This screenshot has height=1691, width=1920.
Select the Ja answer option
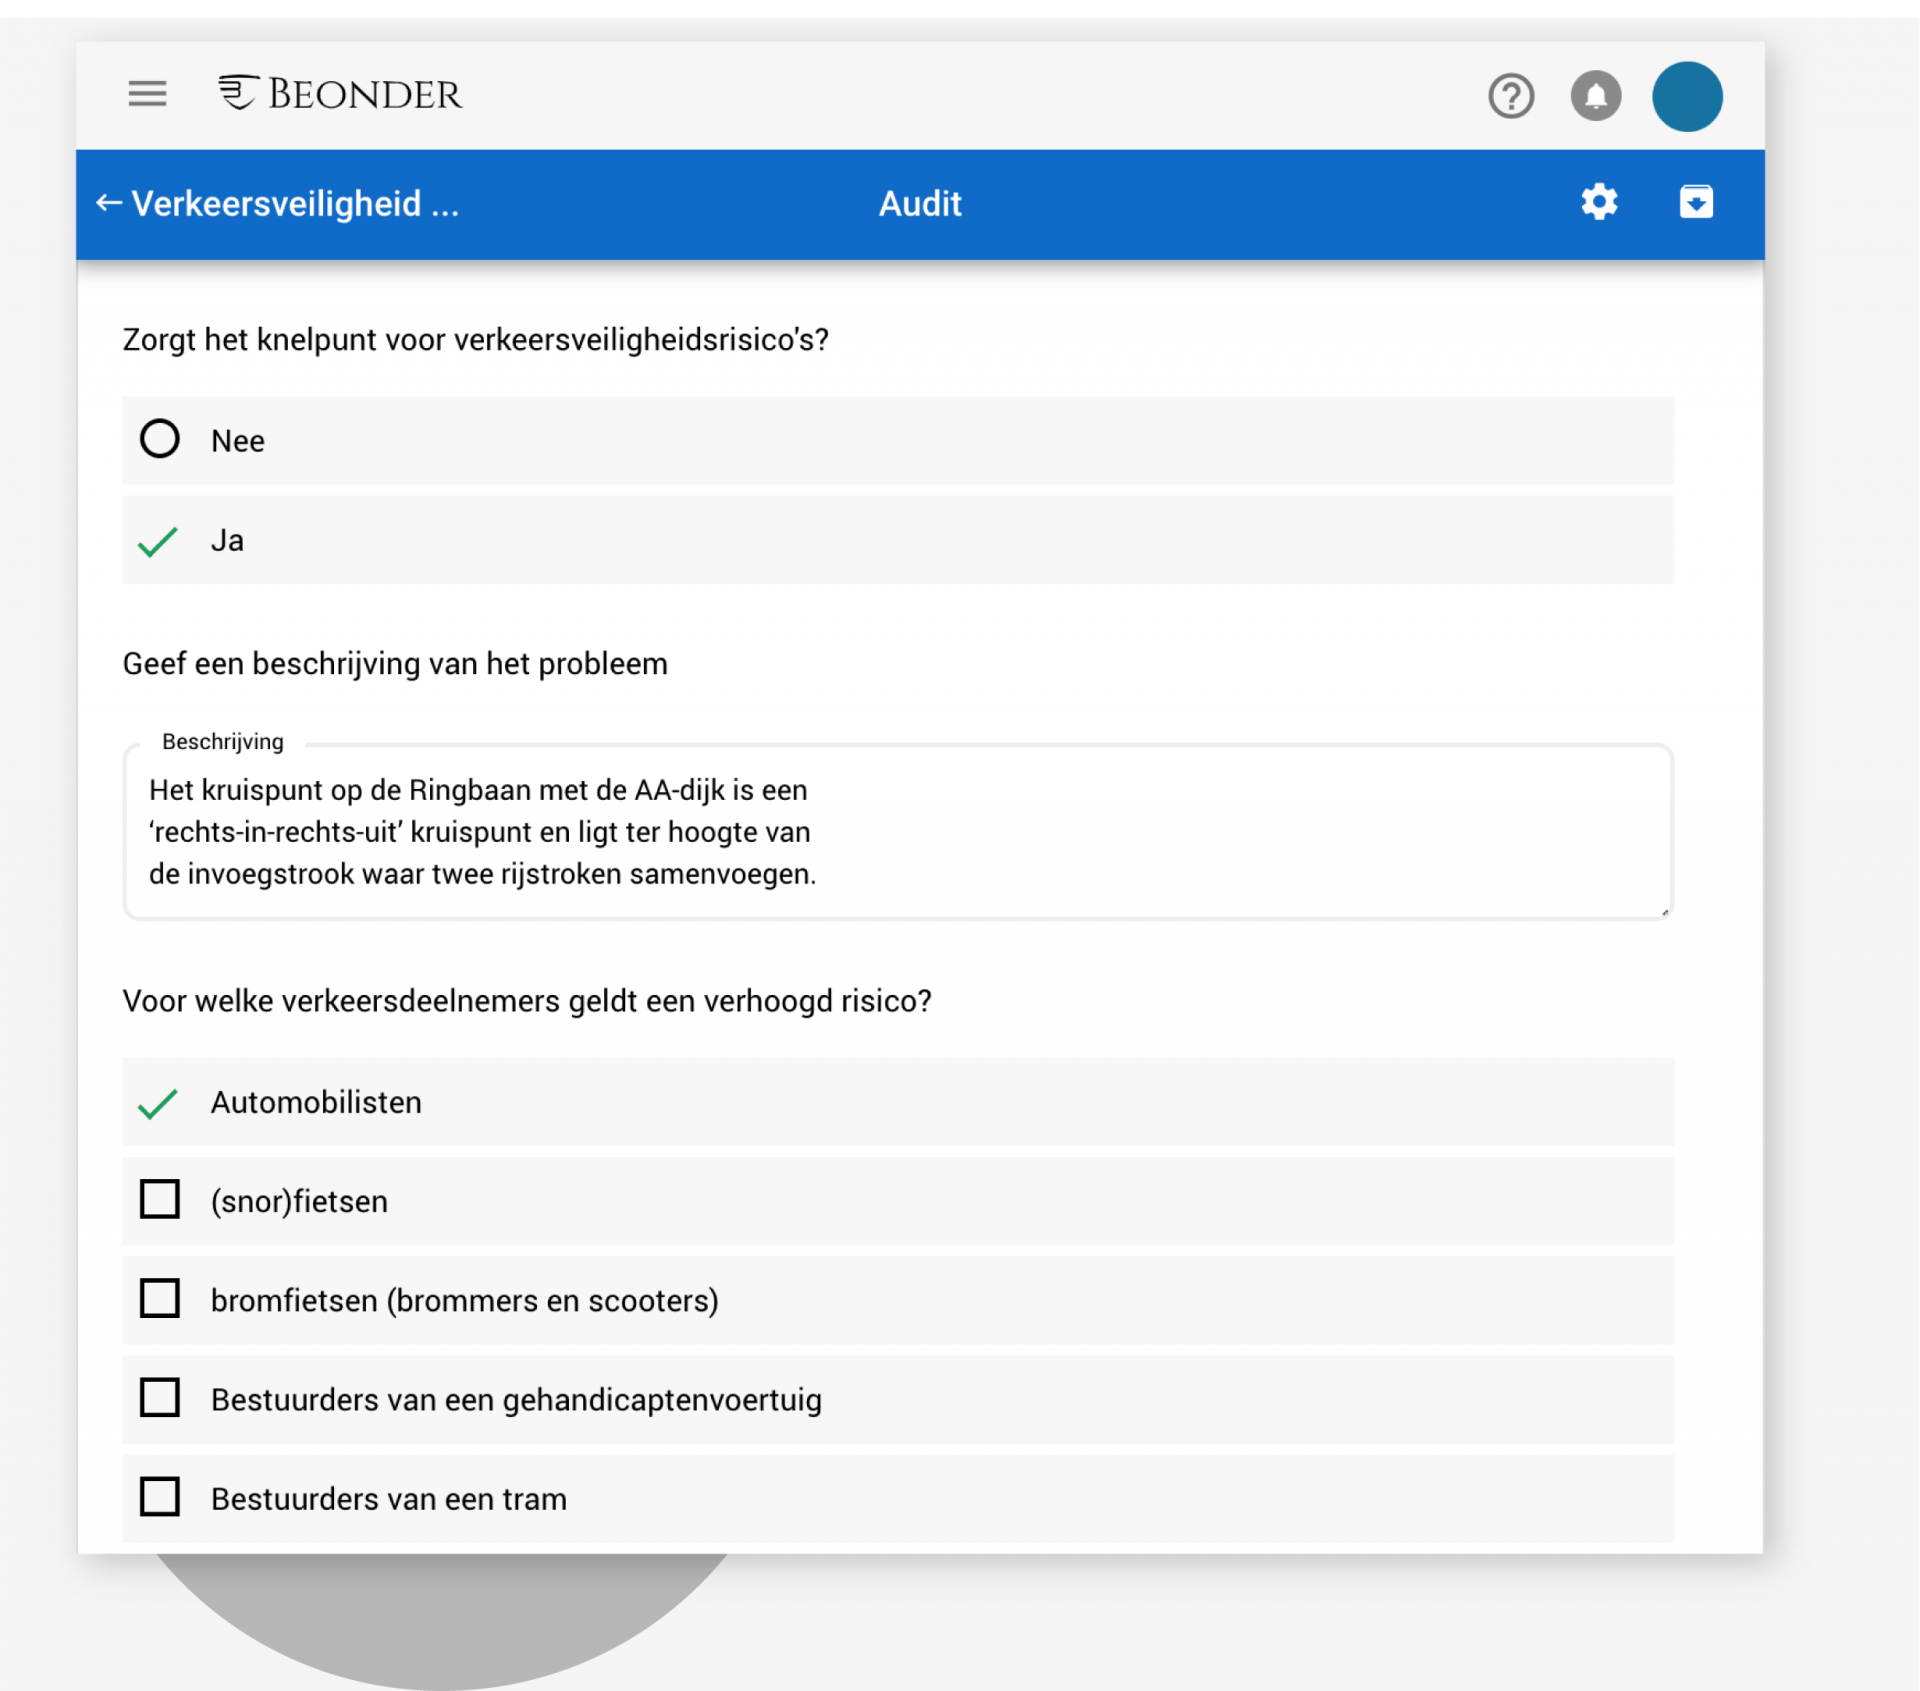coord(158,541)
